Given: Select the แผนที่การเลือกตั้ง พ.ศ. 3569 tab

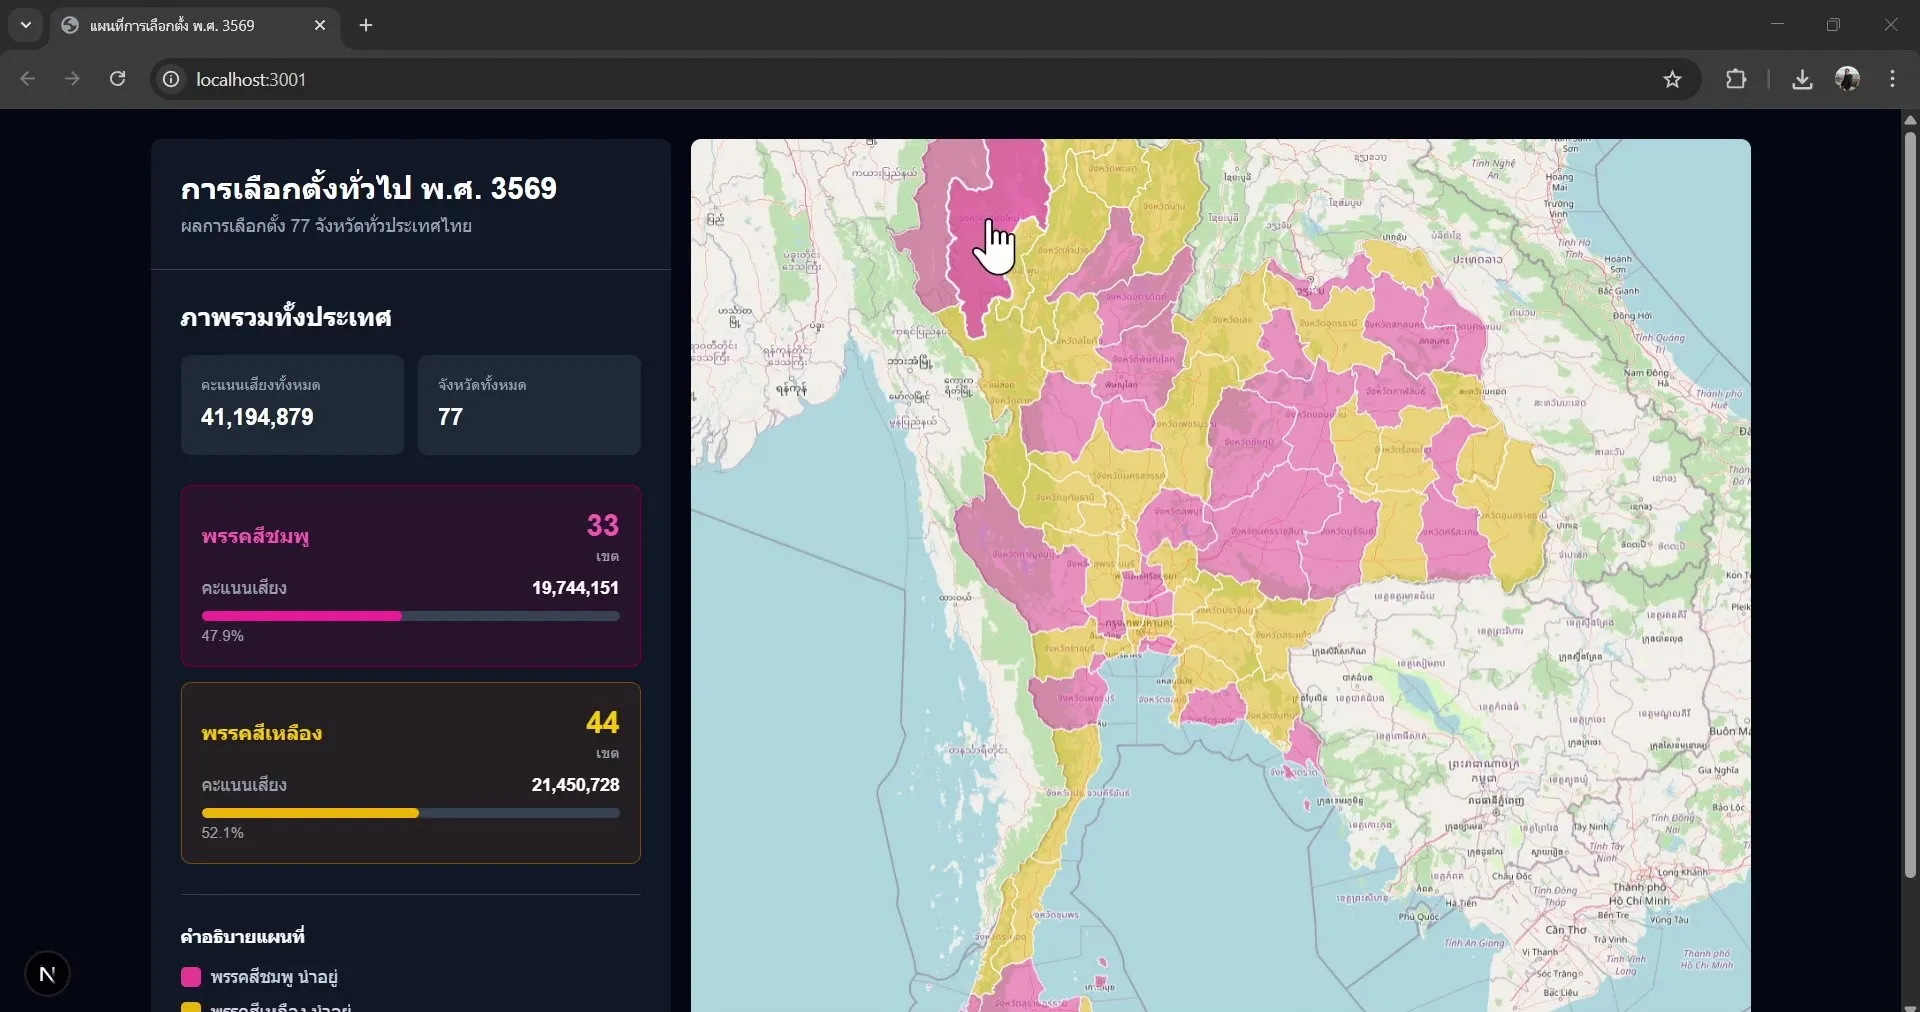Looking at the screenshot, I should (x=180, y=25).
